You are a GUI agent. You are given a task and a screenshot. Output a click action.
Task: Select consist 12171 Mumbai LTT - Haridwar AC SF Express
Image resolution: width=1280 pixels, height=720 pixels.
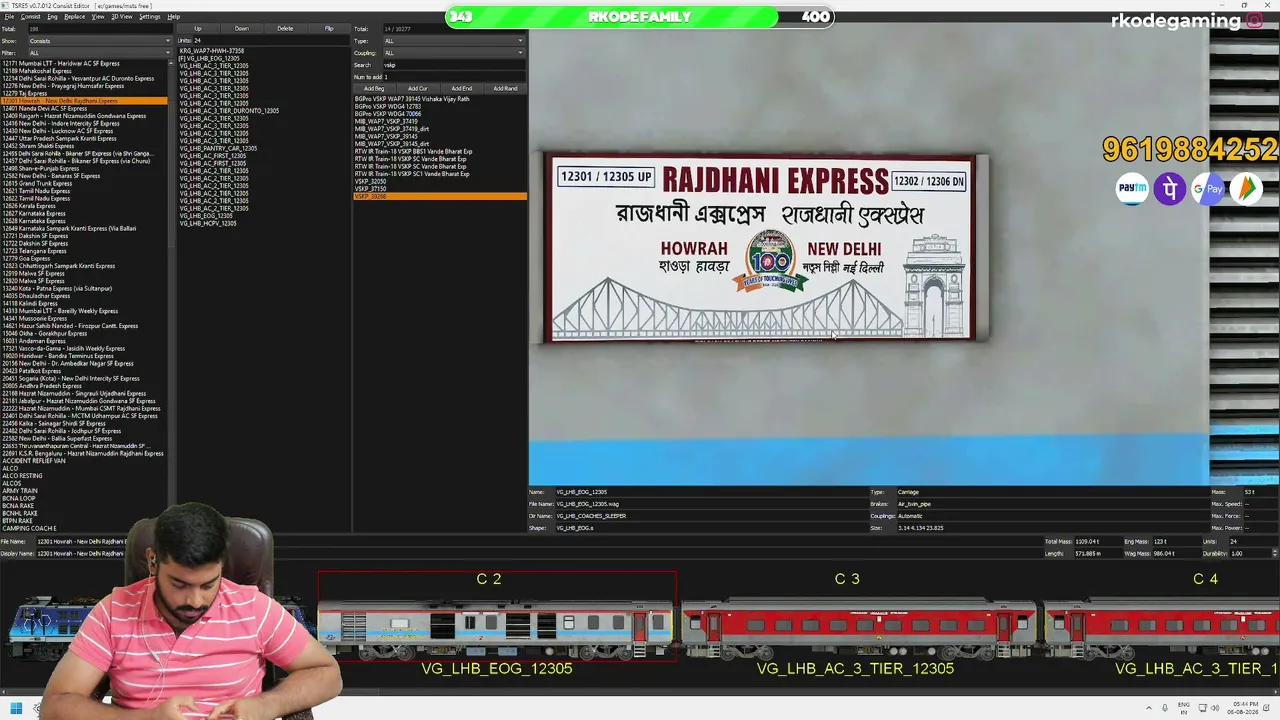(x=61, y=64)
